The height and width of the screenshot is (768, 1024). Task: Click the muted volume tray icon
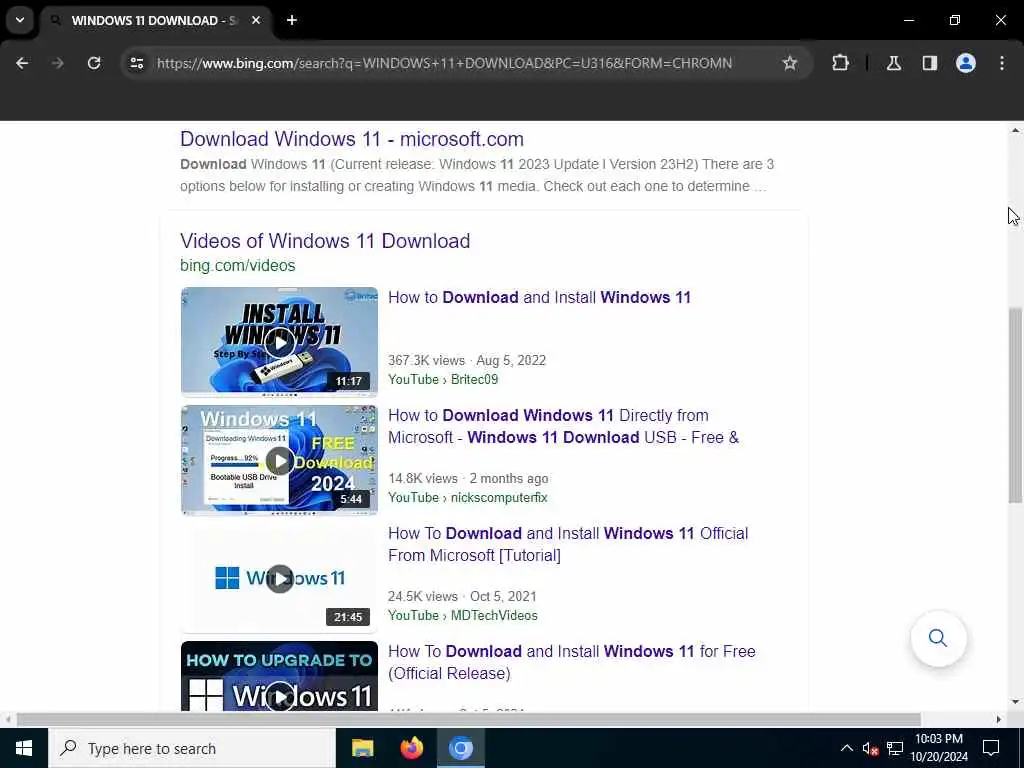click(x=870, y=748)
